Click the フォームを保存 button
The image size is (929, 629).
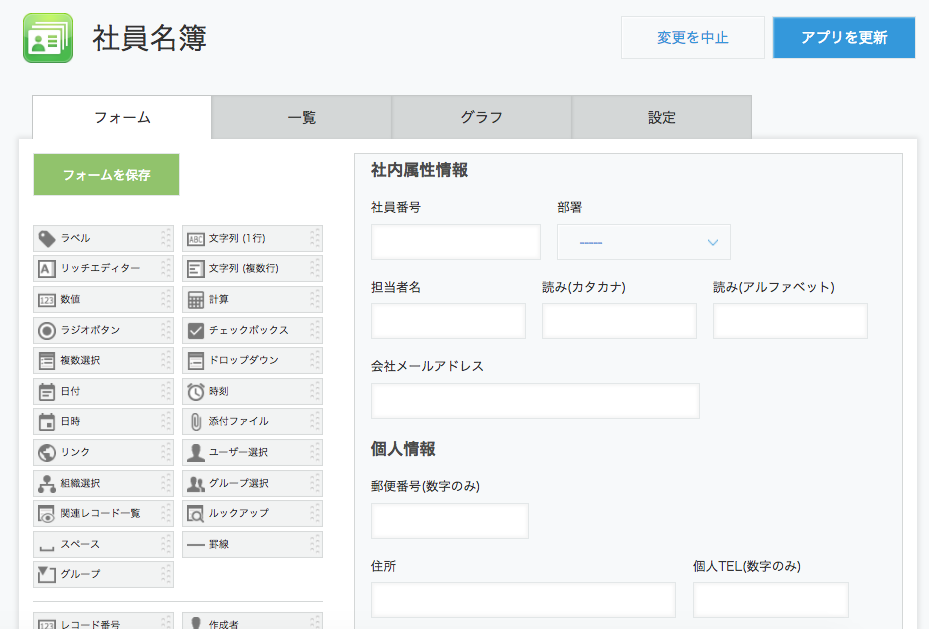pyautogui.click(x=107, y=175)
